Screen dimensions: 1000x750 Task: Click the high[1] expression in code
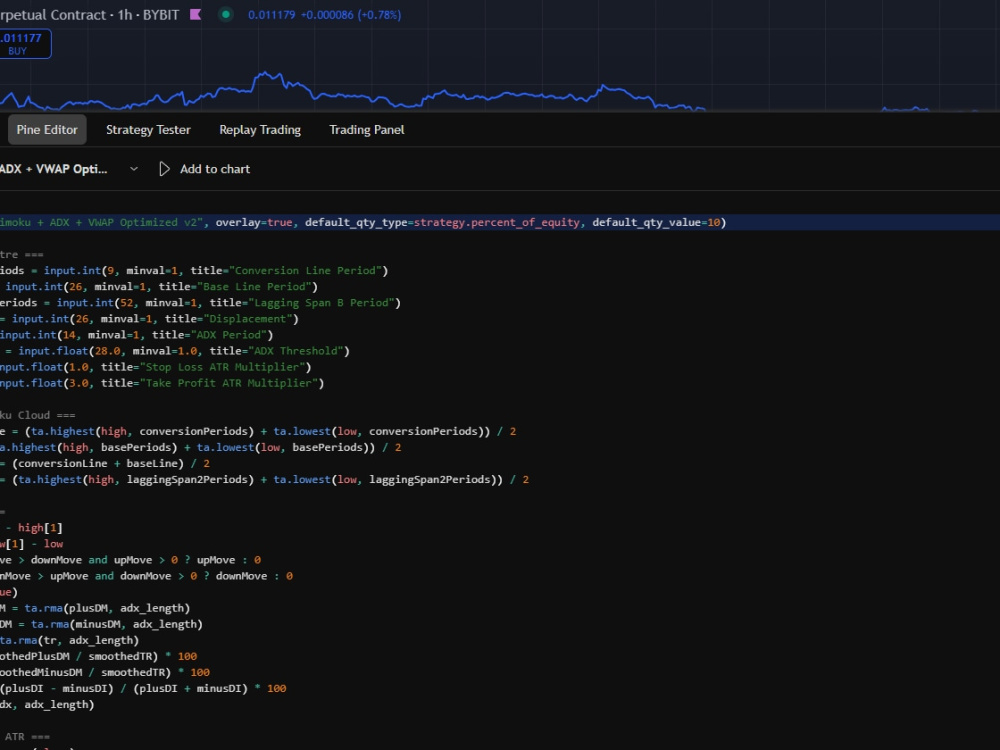tap(40, 527)
